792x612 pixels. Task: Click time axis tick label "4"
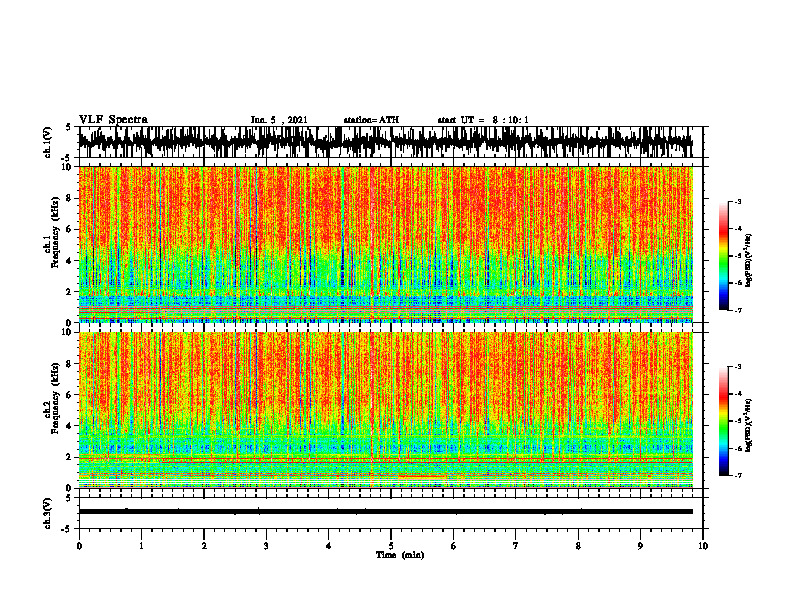coord(329,546)
